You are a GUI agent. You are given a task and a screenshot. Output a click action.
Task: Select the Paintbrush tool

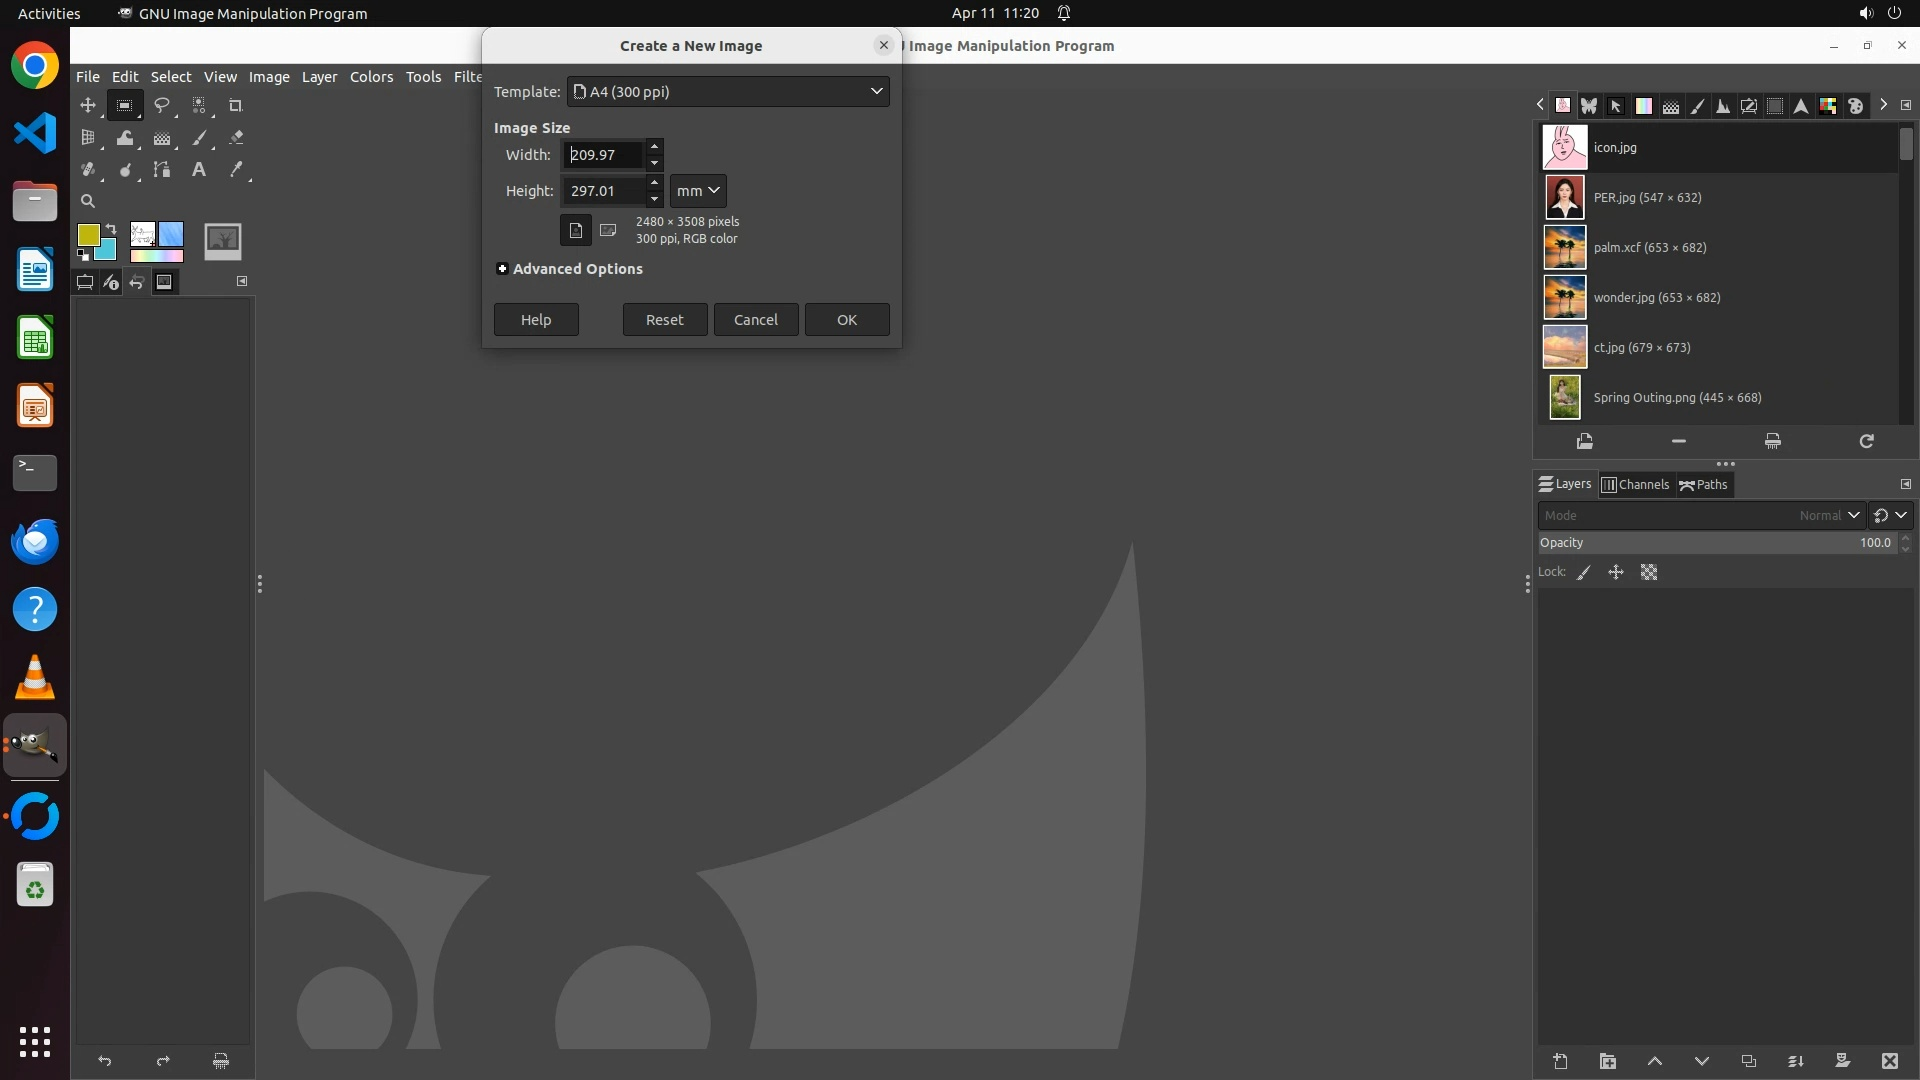[x=199, y=138]
